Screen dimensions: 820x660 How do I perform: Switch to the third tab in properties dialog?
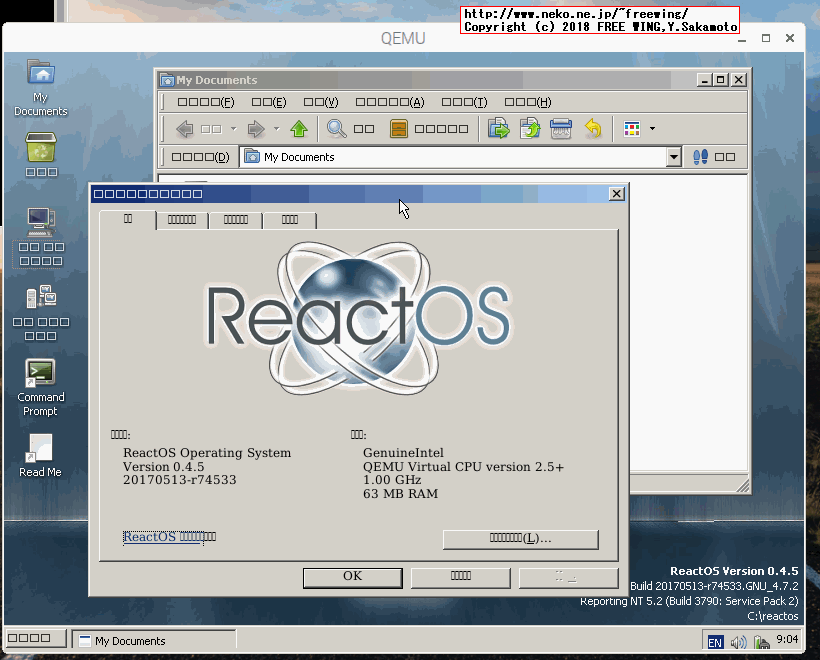click(236, 220)
